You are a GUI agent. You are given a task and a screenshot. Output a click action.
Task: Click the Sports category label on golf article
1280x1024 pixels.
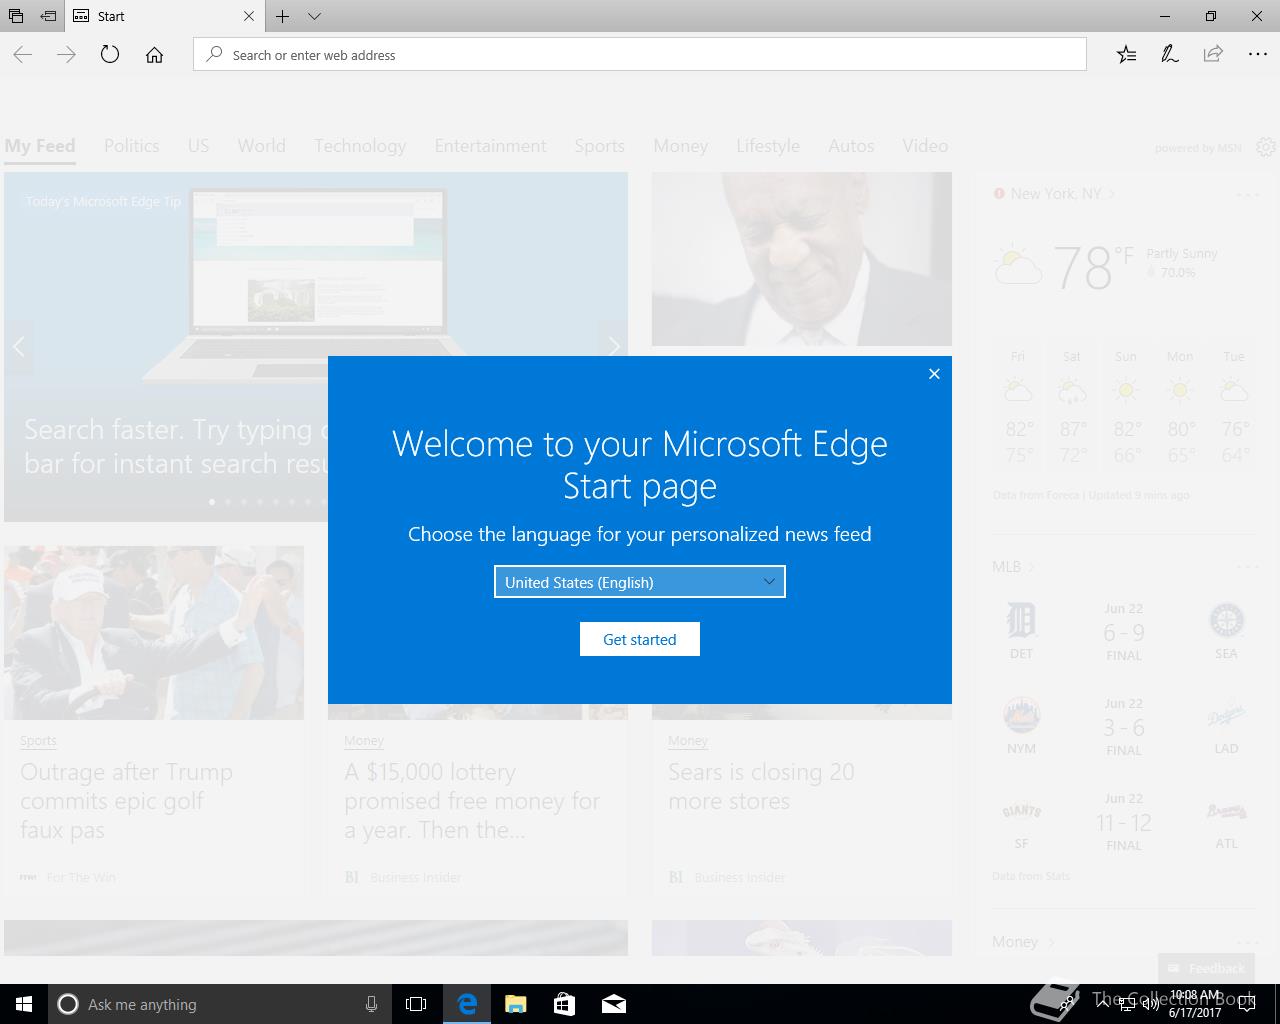[38, 741]
